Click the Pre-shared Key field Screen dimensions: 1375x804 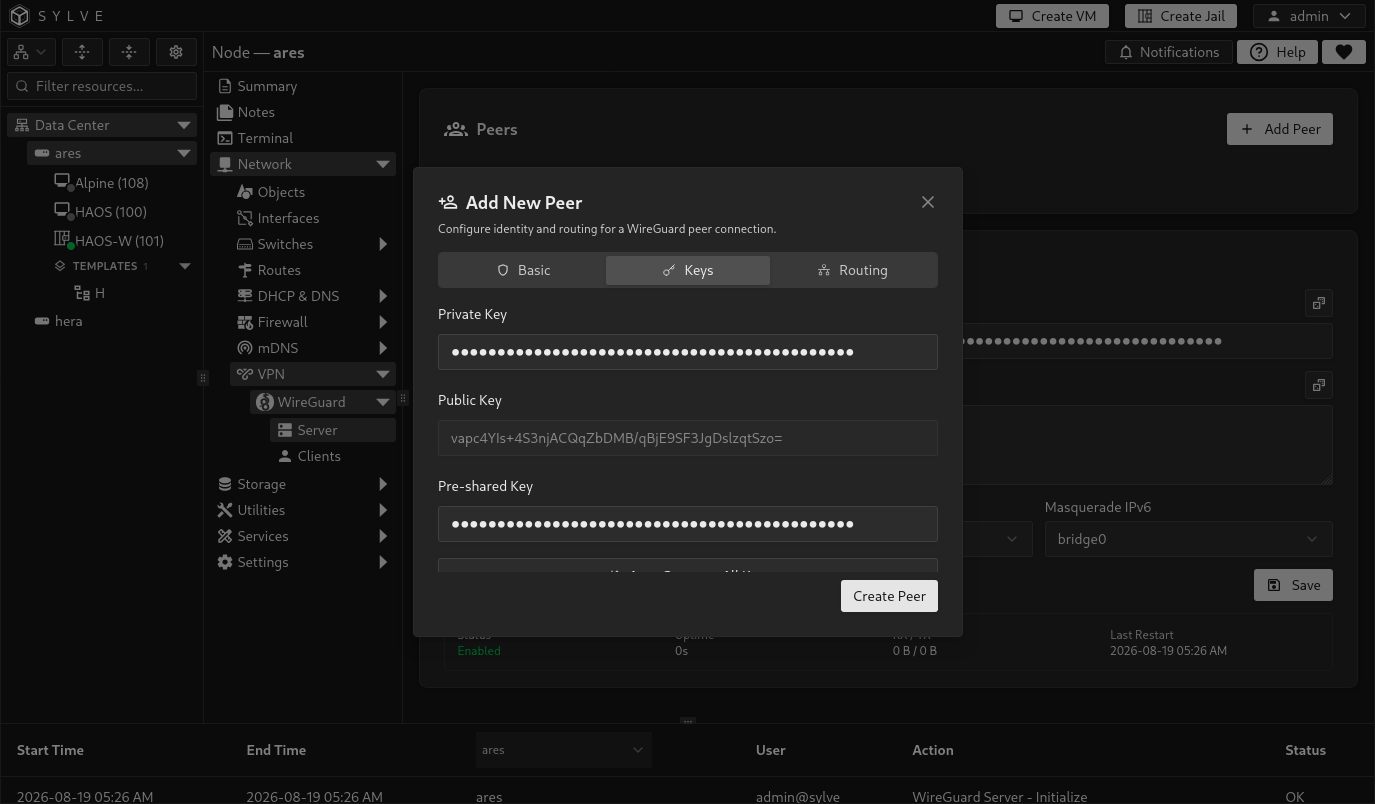point(688,524)
